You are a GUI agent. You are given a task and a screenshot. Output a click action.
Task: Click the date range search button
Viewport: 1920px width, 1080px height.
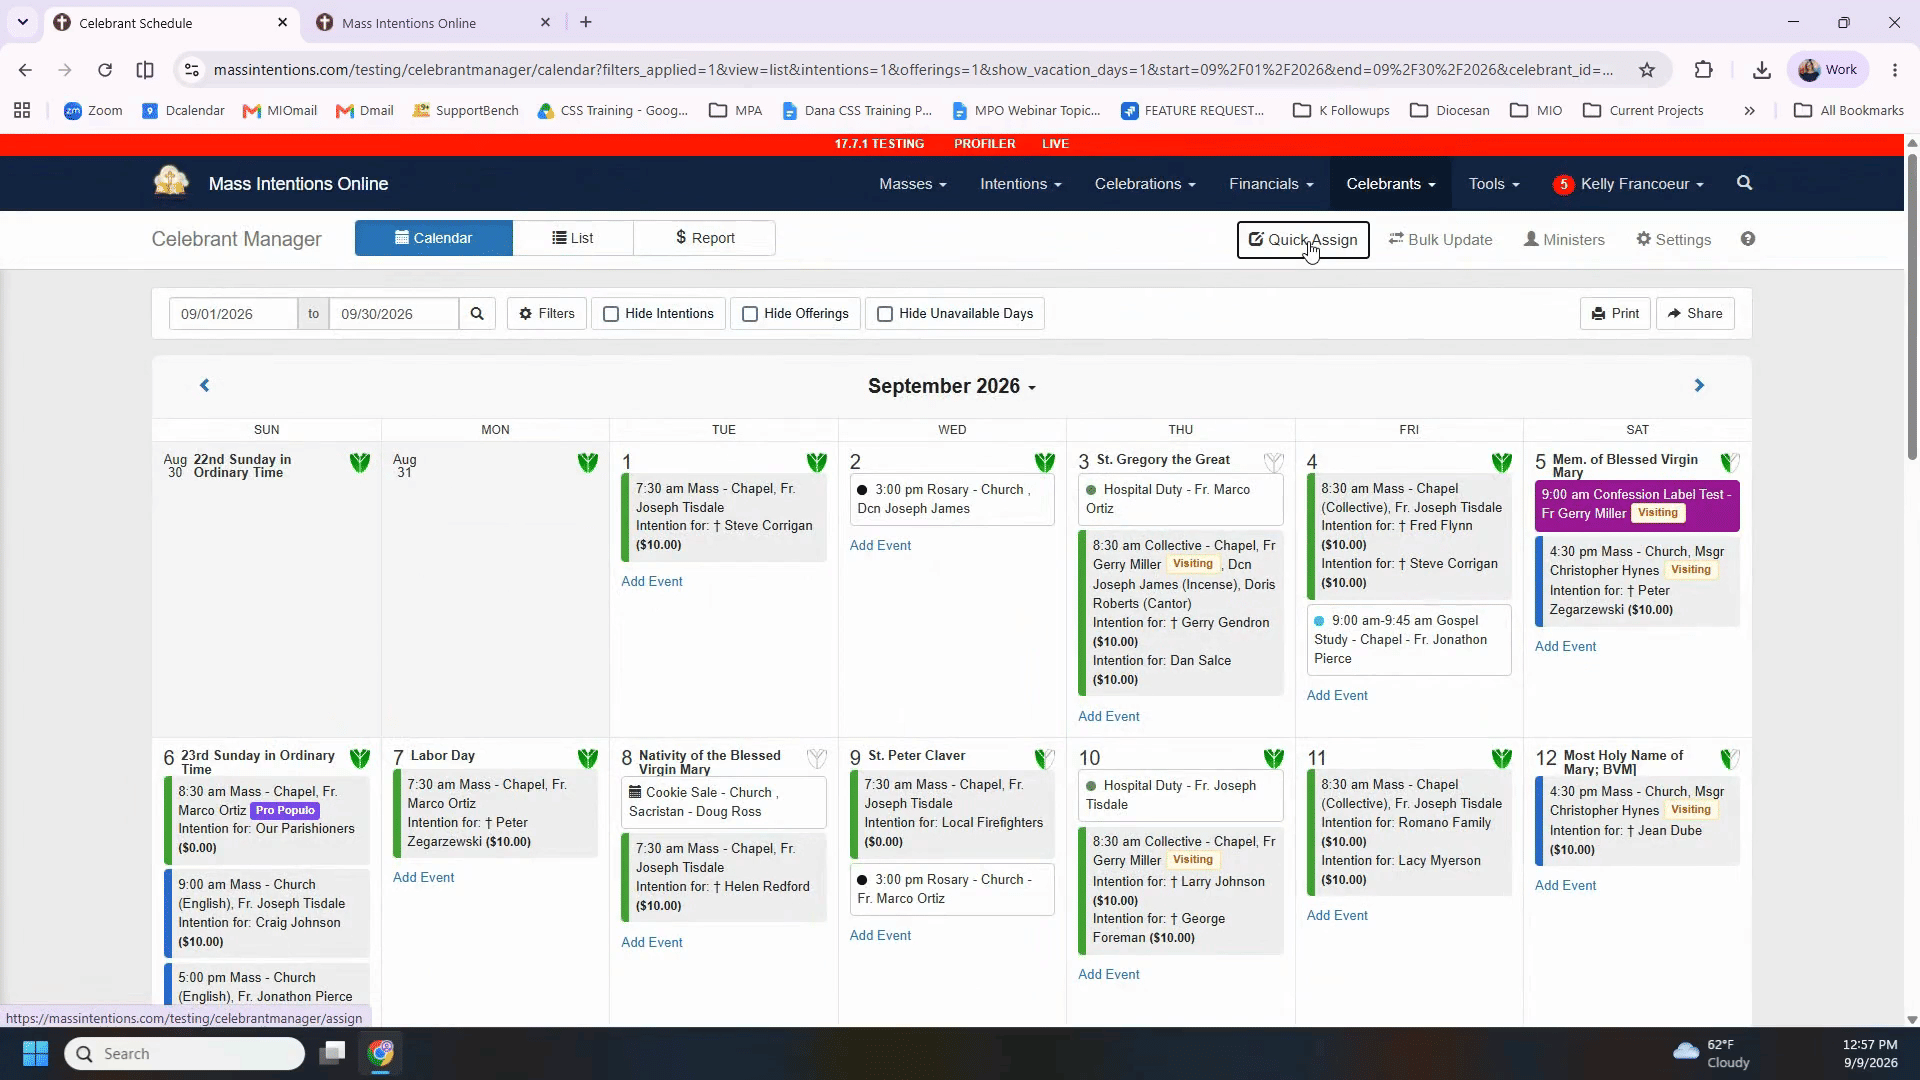[x=477, y=314]
